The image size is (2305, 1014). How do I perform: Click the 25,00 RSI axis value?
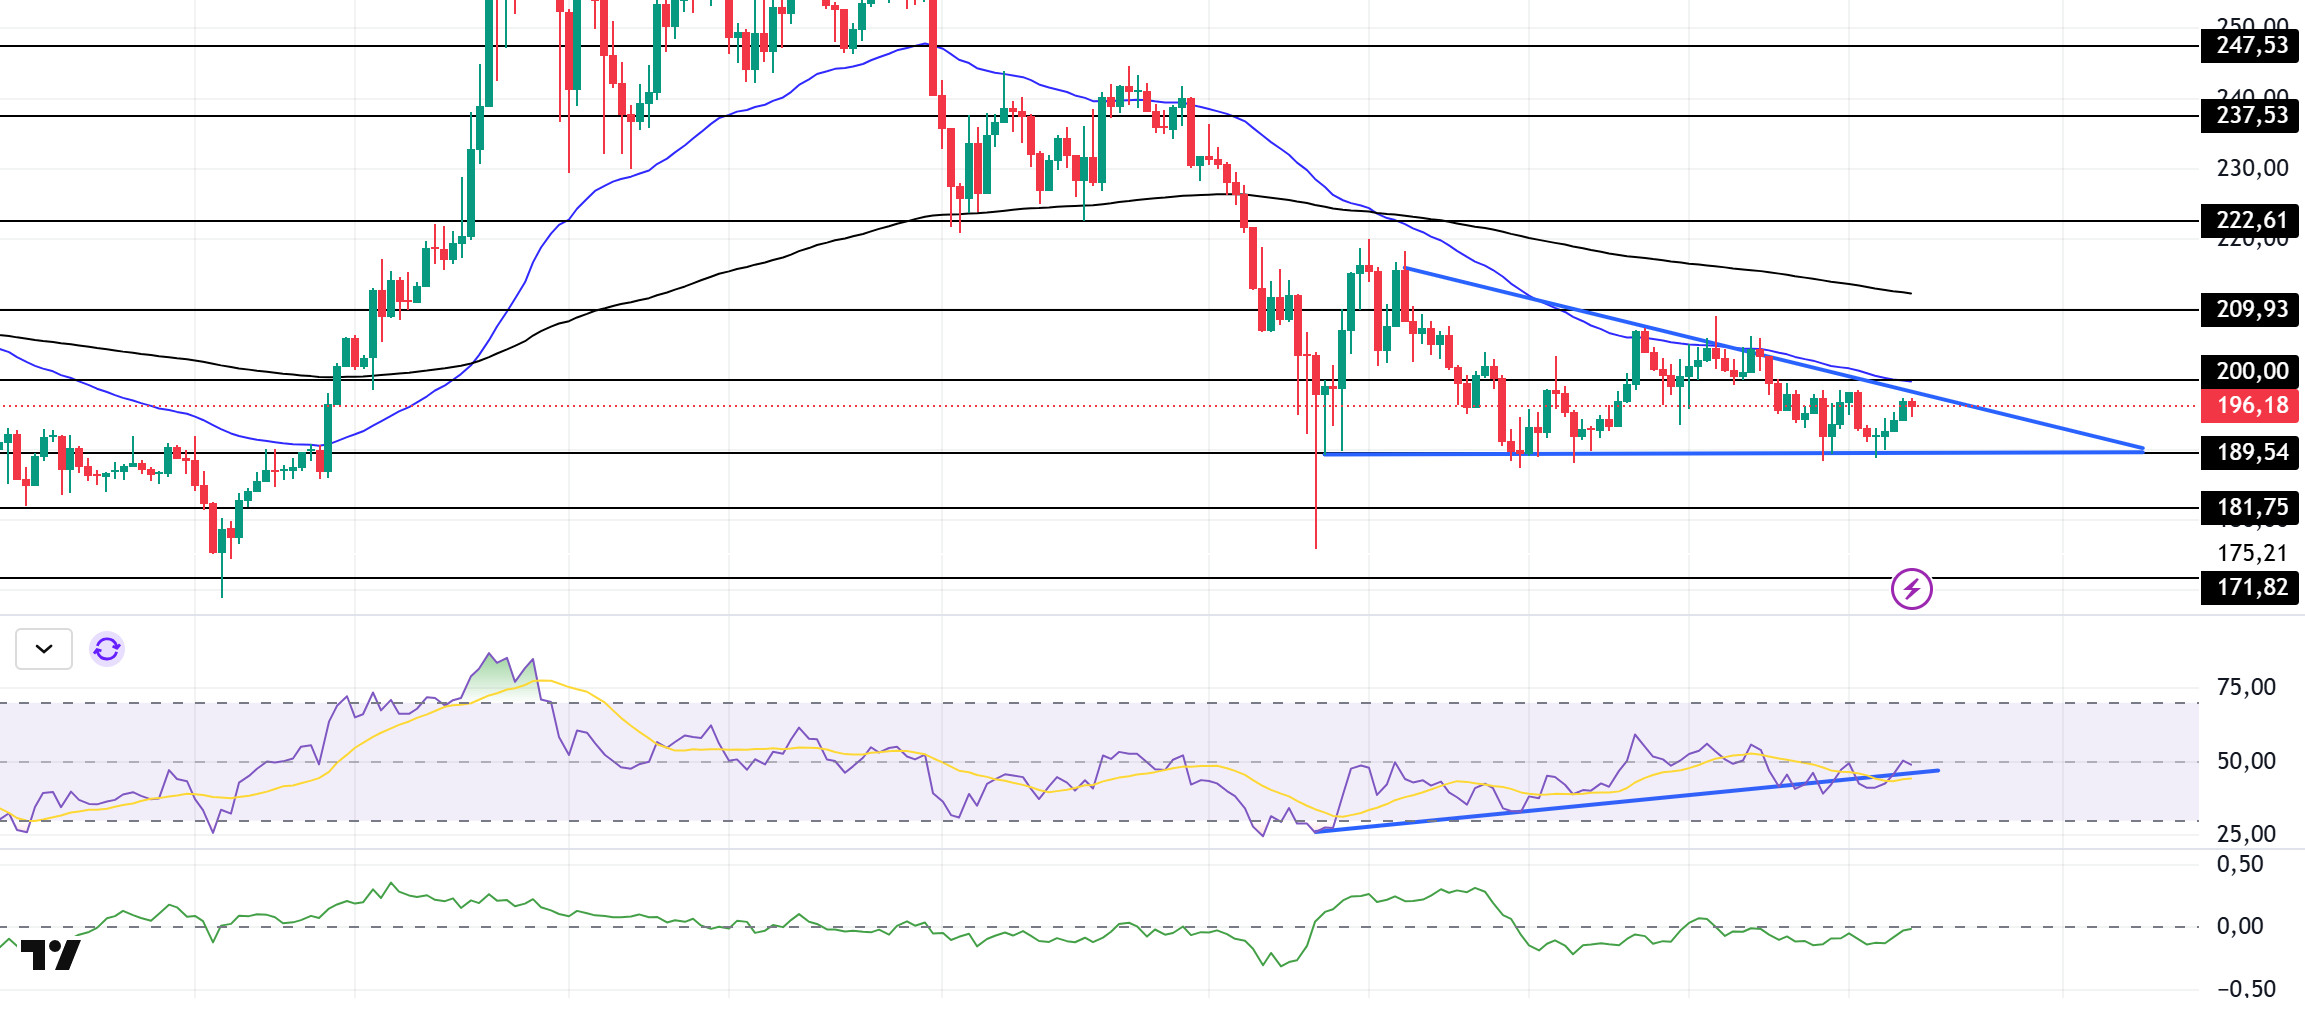coord(2246,834)
